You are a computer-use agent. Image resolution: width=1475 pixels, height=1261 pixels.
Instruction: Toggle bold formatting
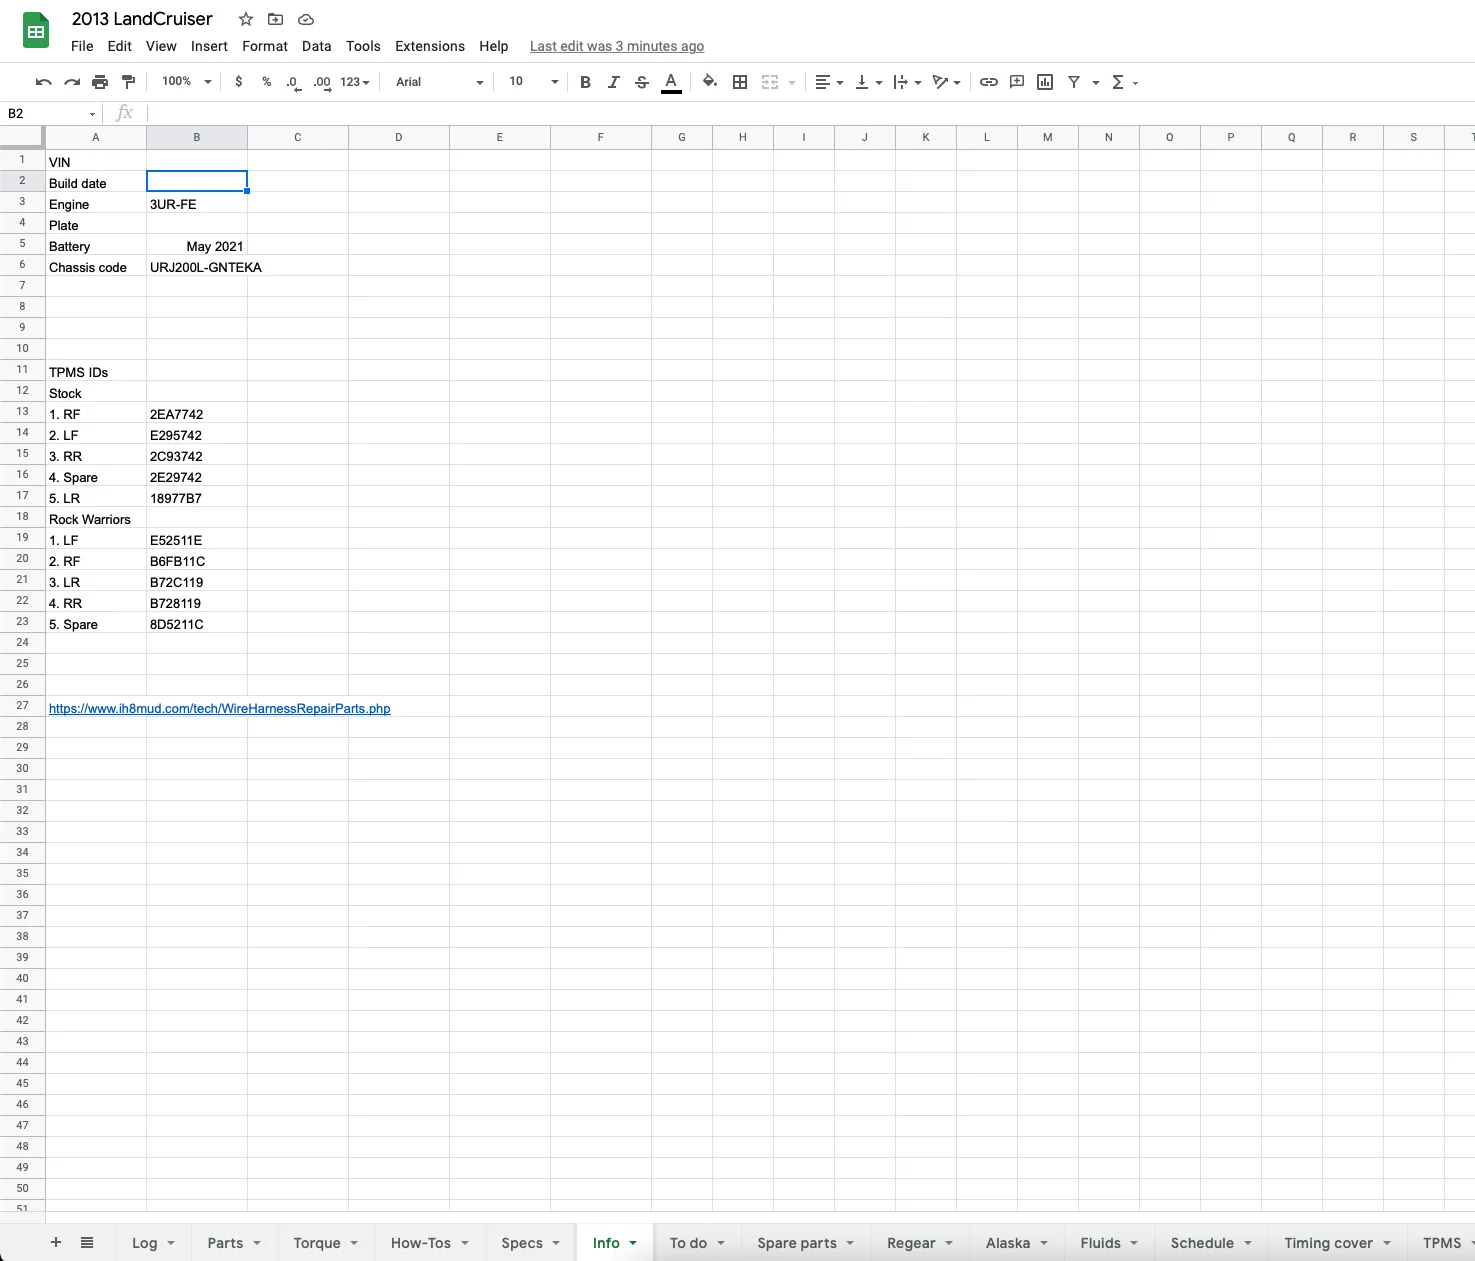coord(585,82)
